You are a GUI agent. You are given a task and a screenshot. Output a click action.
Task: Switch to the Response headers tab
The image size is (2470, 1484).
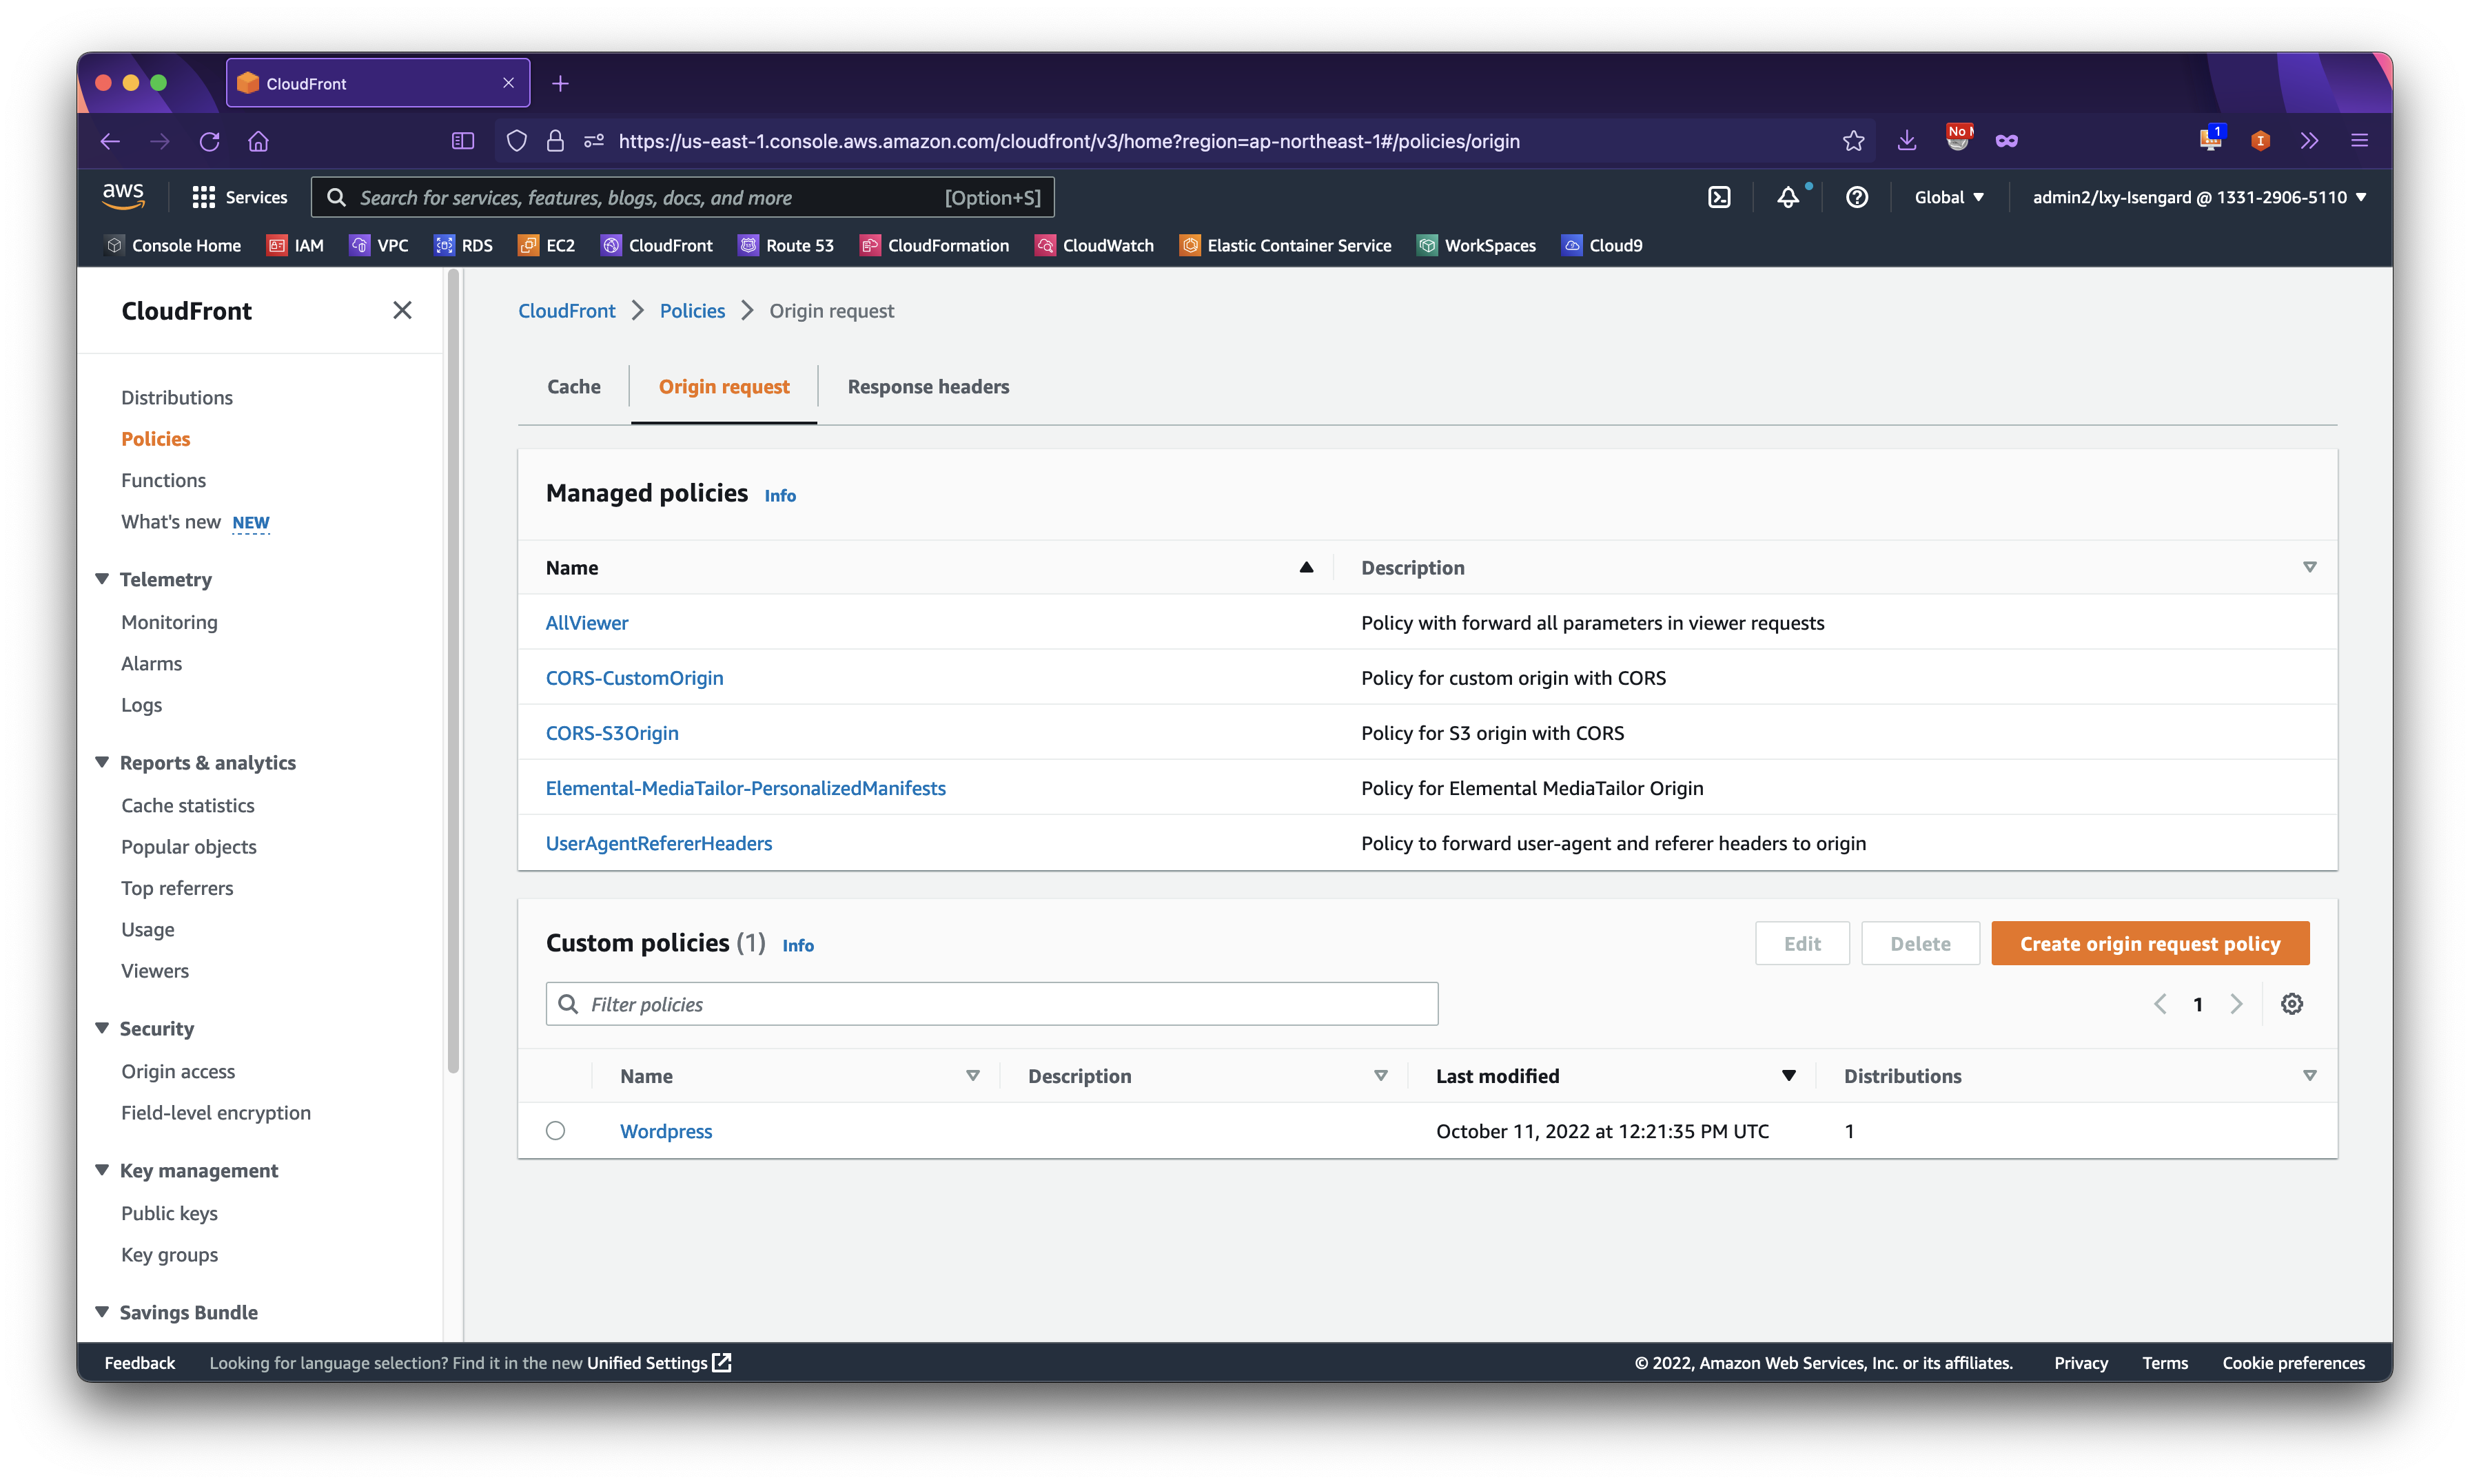[928, 386]
